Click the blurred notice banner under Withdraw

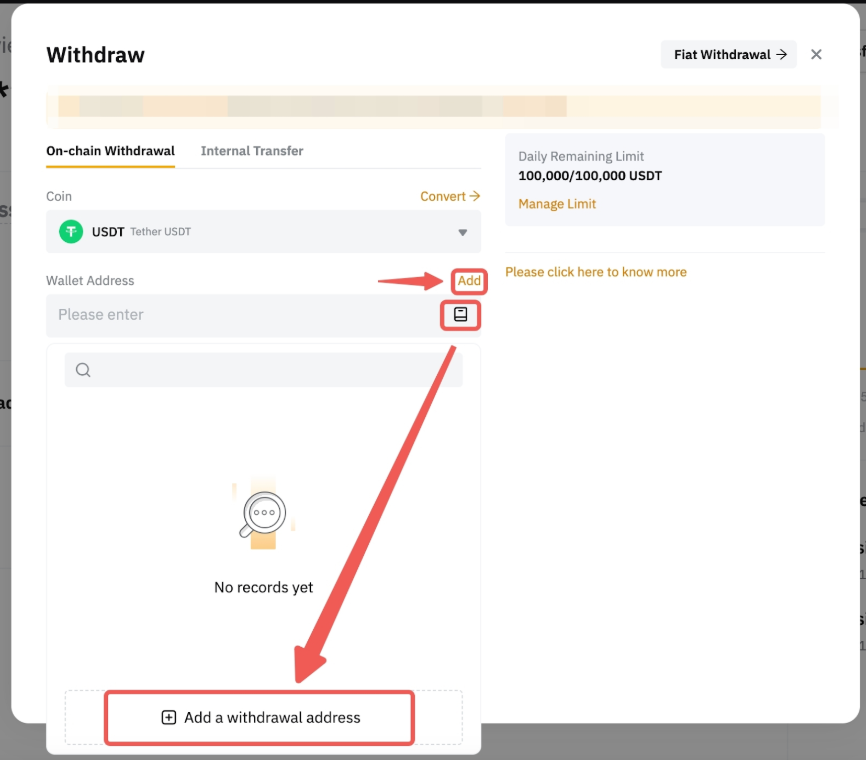[433, 106]
